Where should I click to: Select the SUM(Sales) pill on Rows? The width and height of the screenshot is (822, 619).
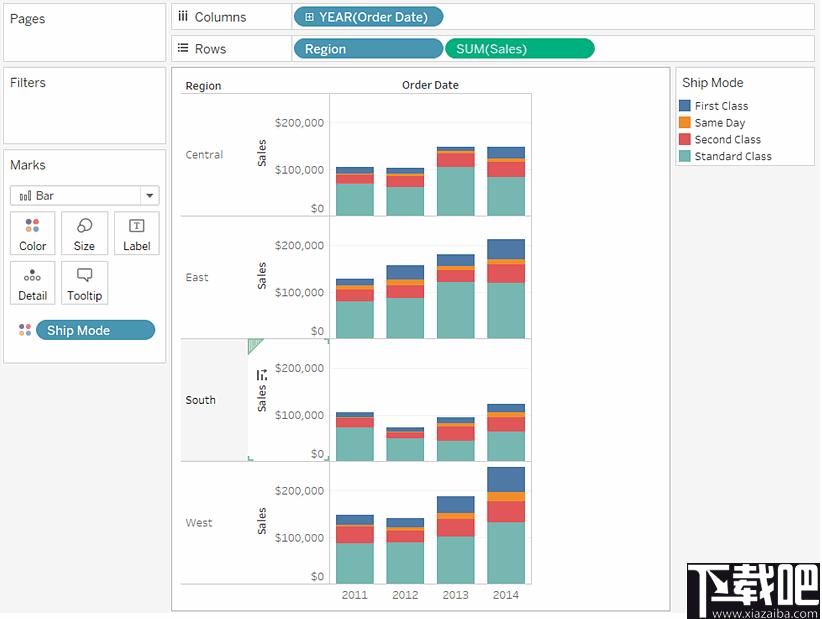click(x=520, y=49)
